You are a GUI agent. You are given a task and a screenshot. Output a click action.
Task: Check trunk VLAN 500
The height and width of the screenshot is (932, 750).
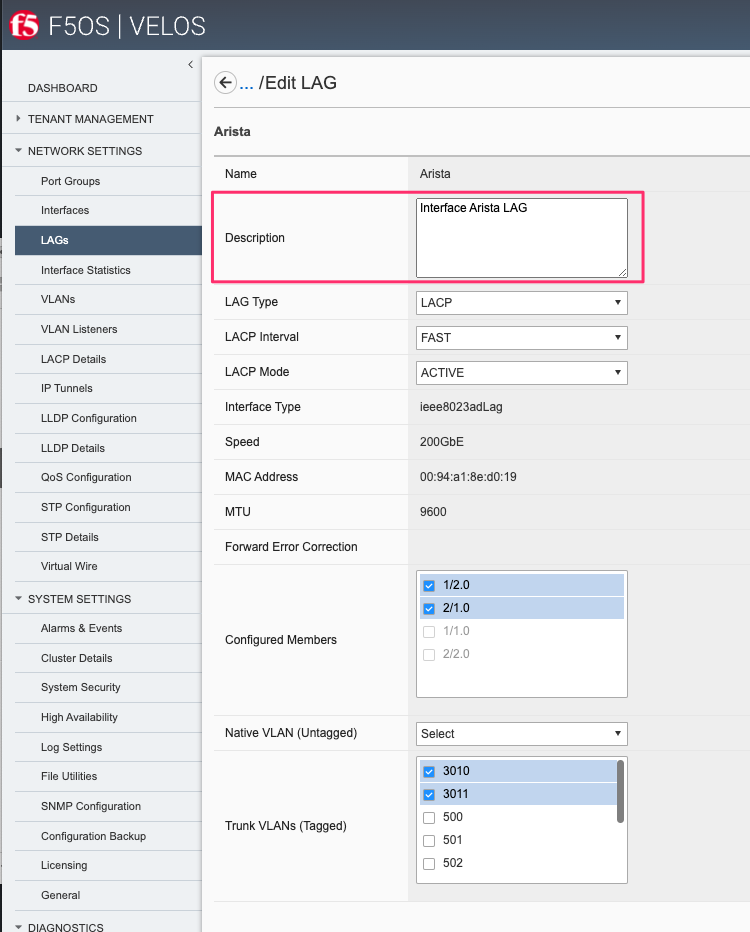(428, 818)
